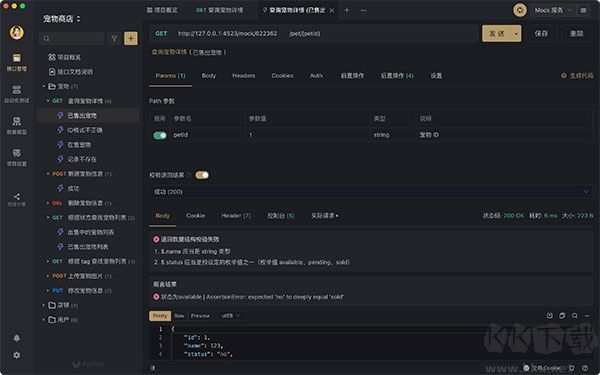
Task: Open the 实际请求 response tab
Action: pos(324,216)
